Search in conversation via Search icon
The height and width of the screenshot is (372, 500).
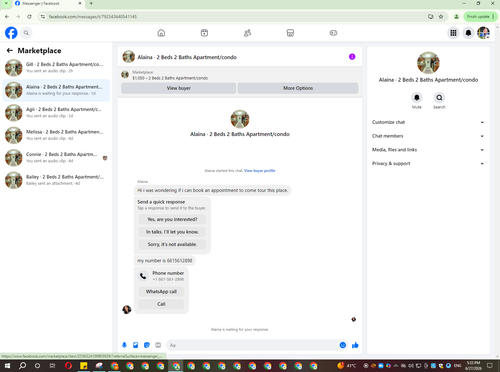(439, 98)
